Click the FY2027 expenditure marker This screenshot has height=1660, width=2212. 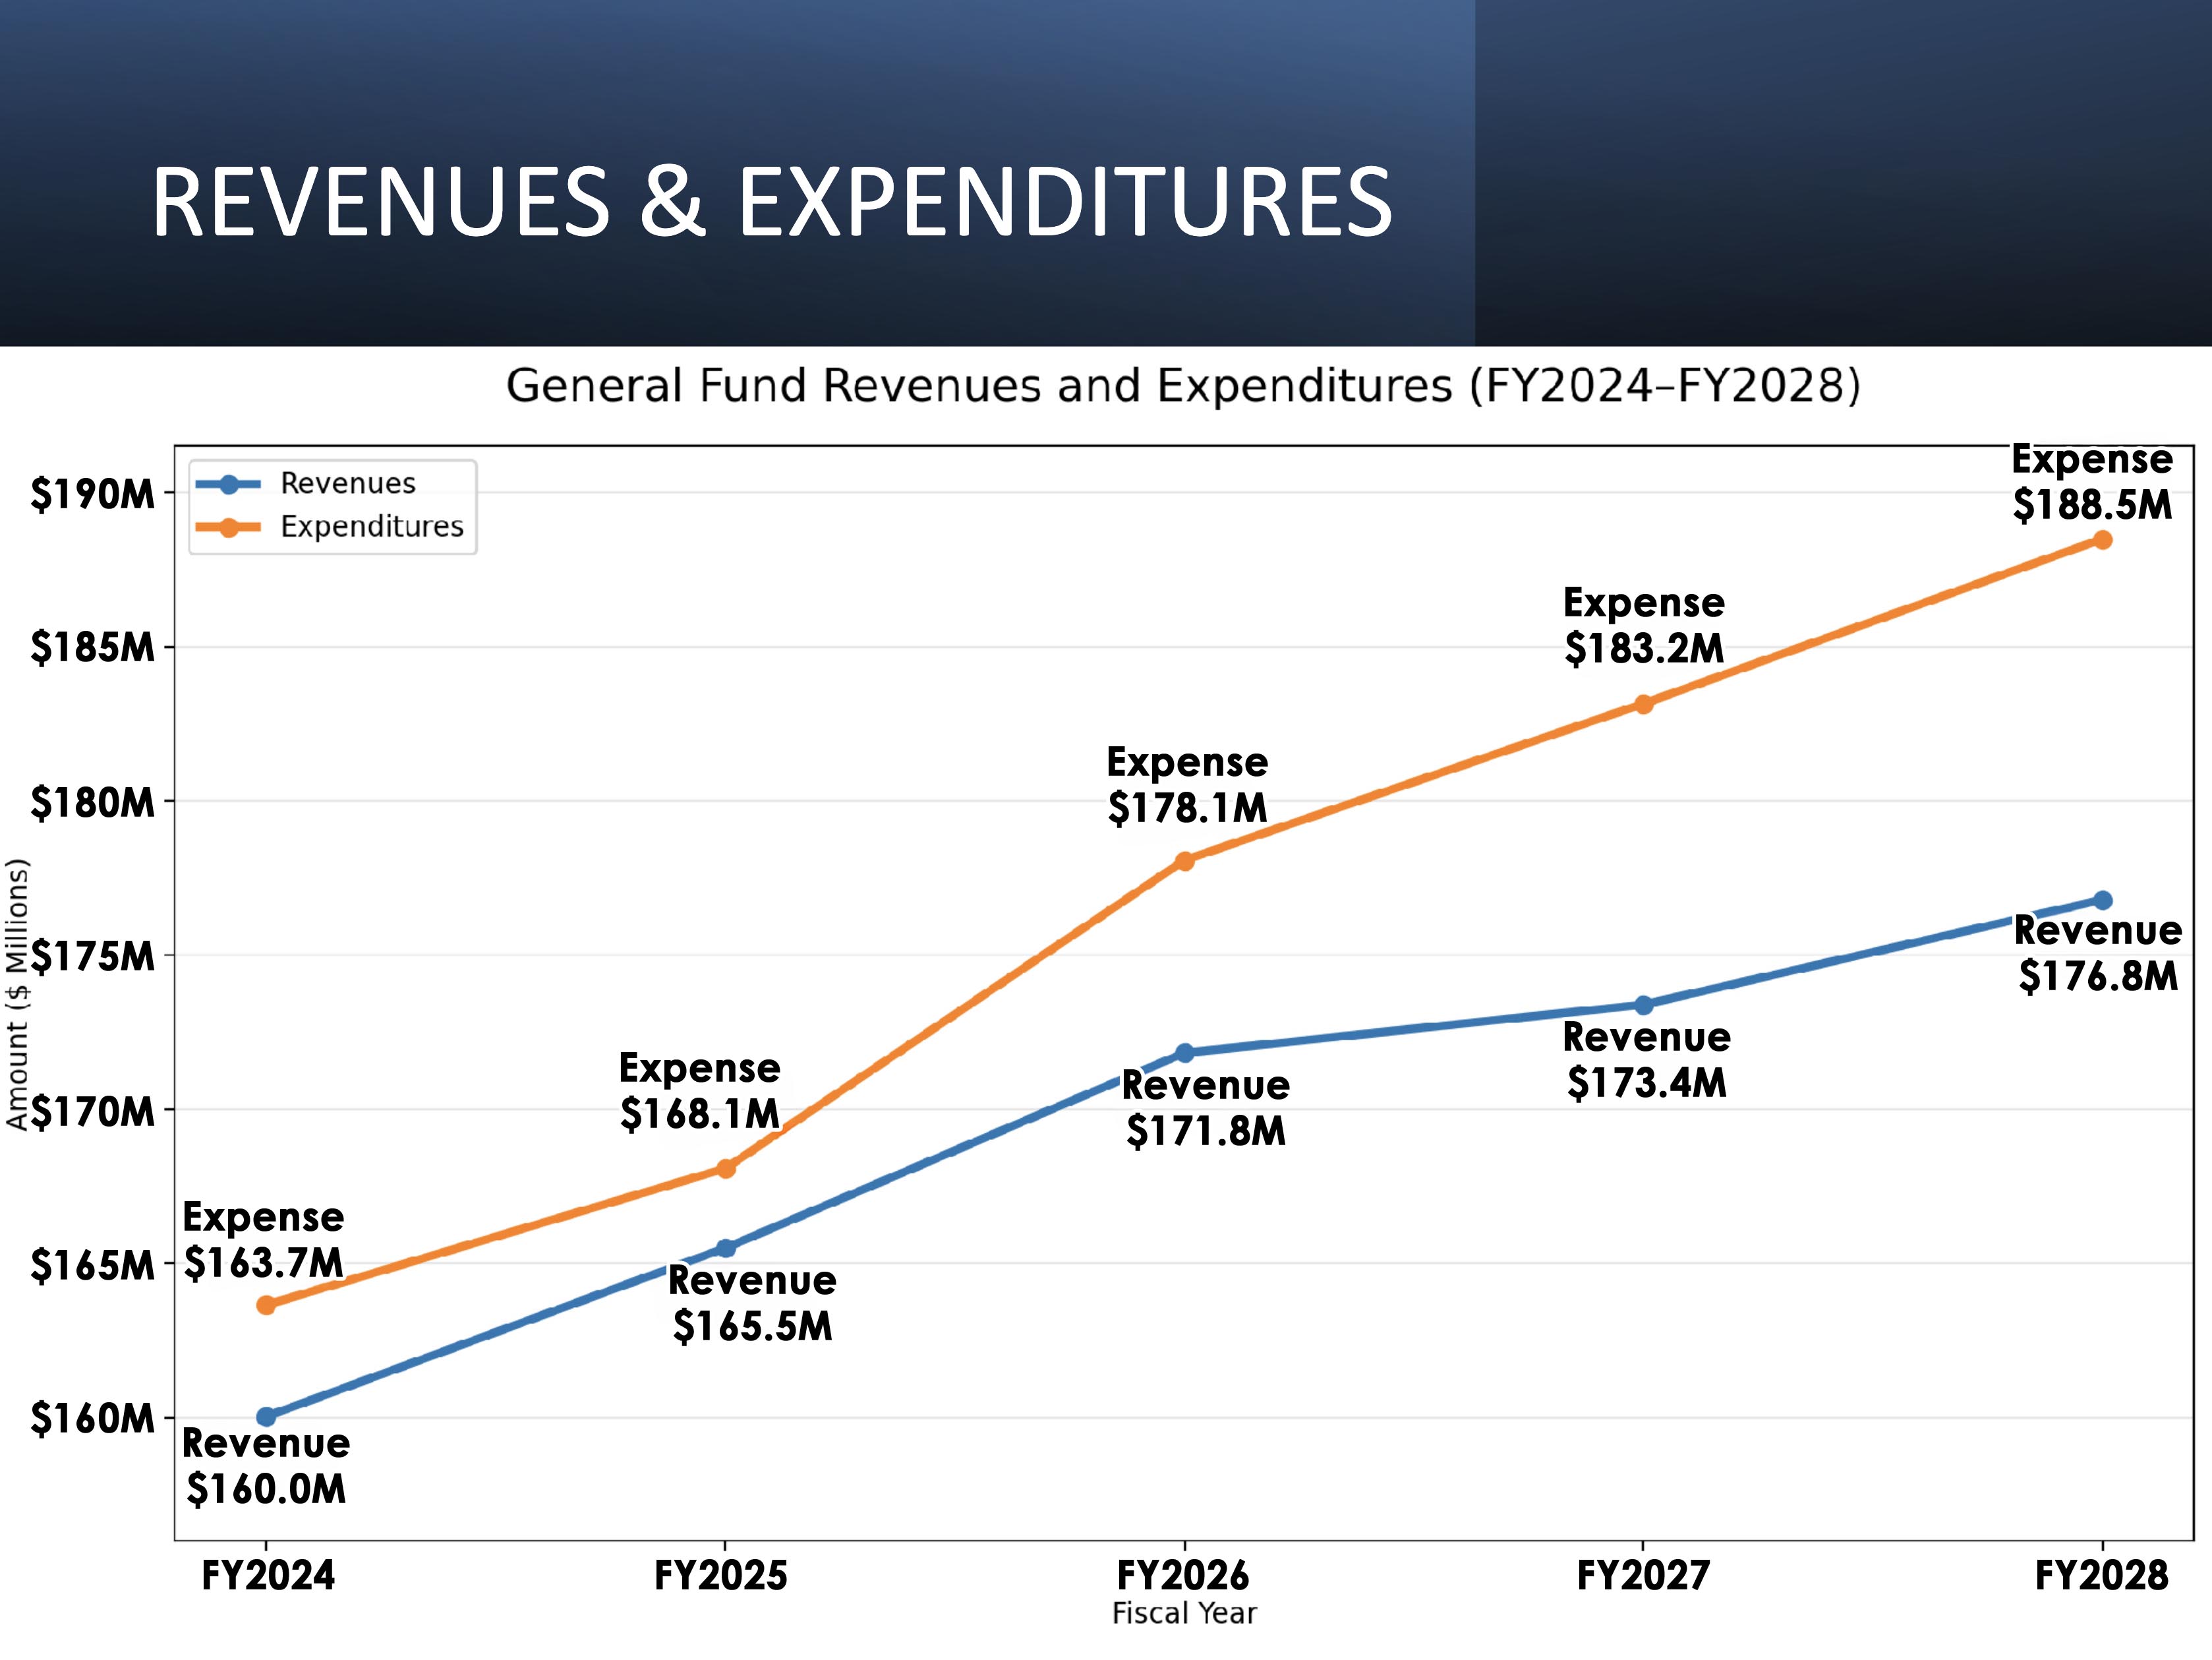click(x=1643, y=704)
